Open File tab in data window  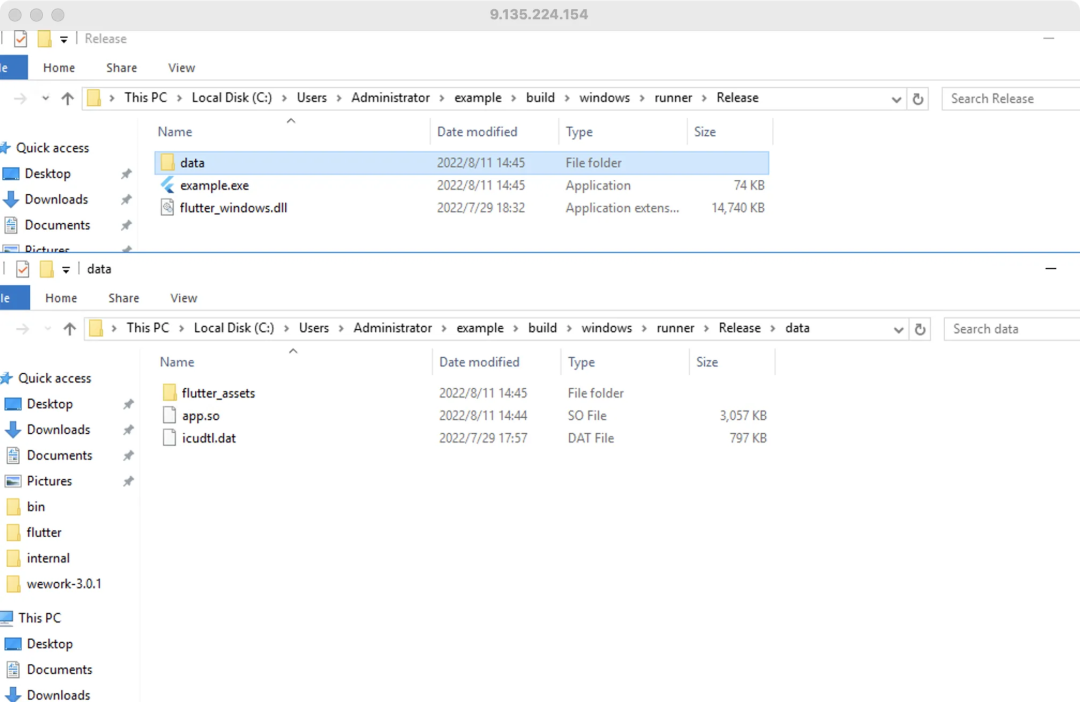click(x=14, y=298)
